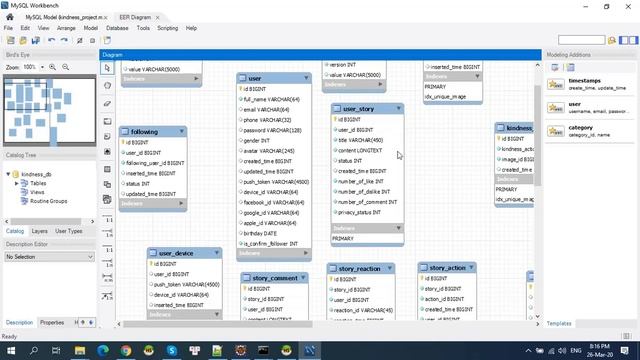Screen dimensions: 640x360
Task: Click the find search icon near search box
Action: pos(611,40)
